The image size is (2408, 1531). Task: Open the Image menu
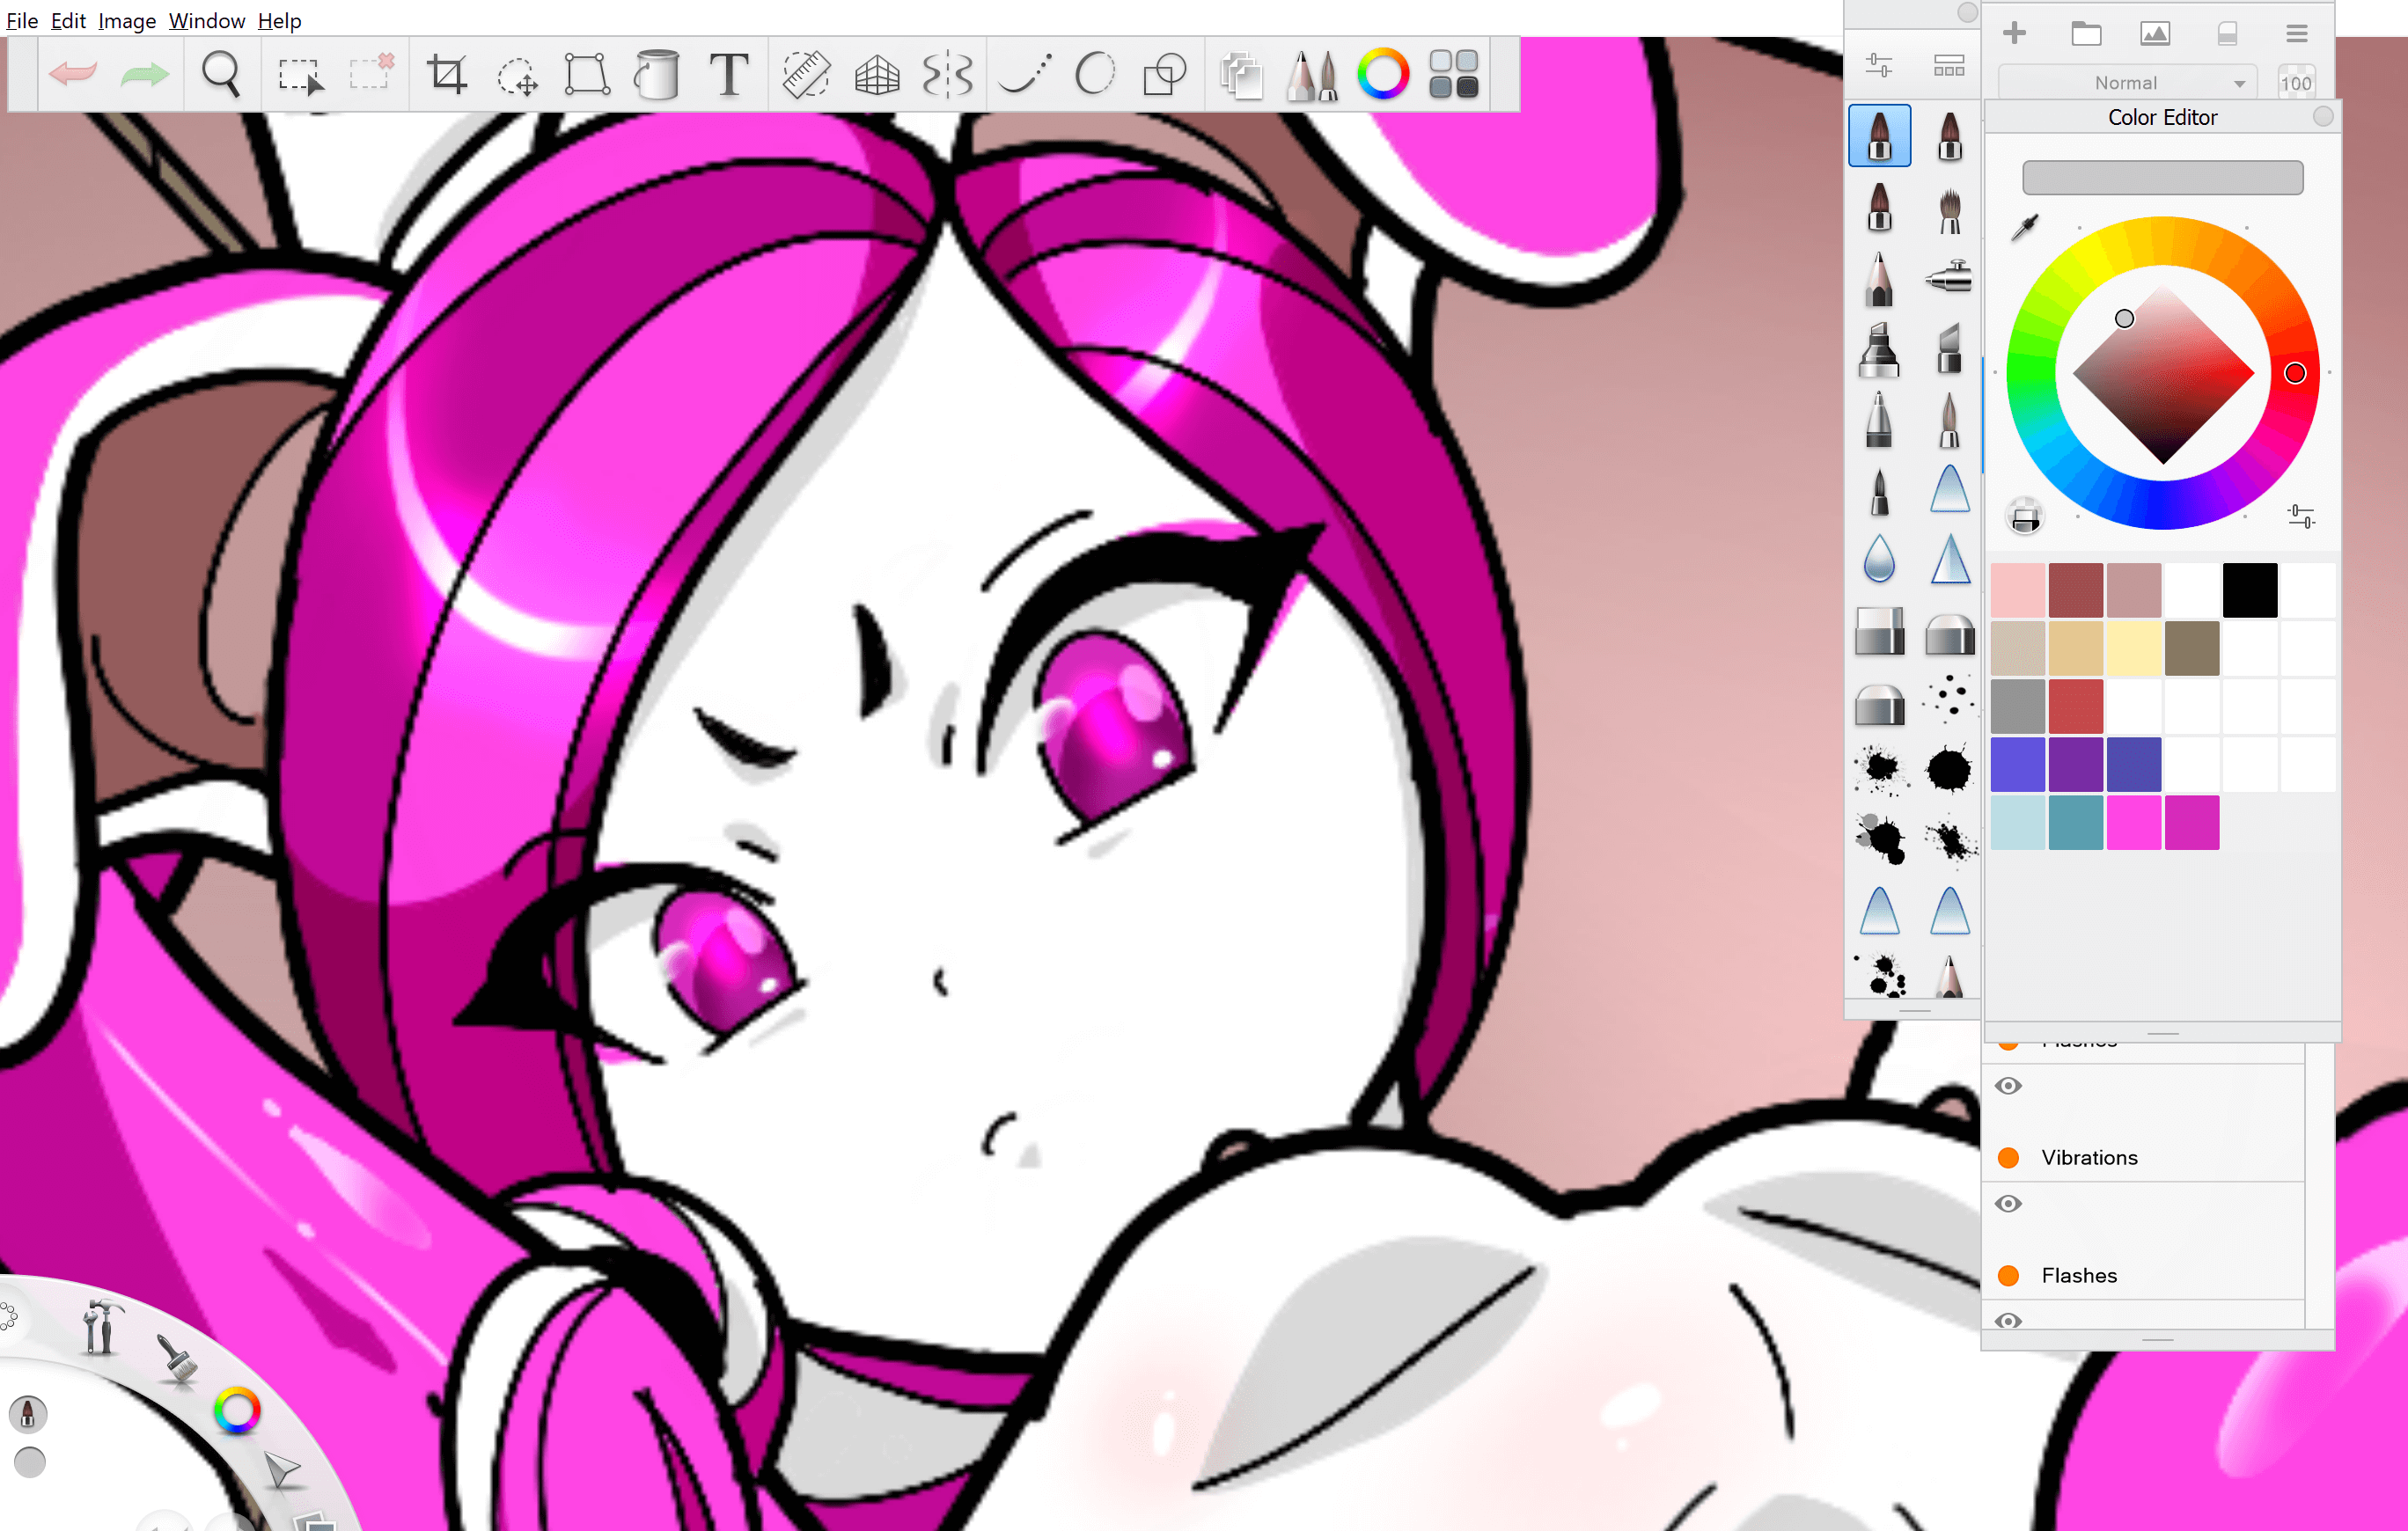(x=126, y=20)
